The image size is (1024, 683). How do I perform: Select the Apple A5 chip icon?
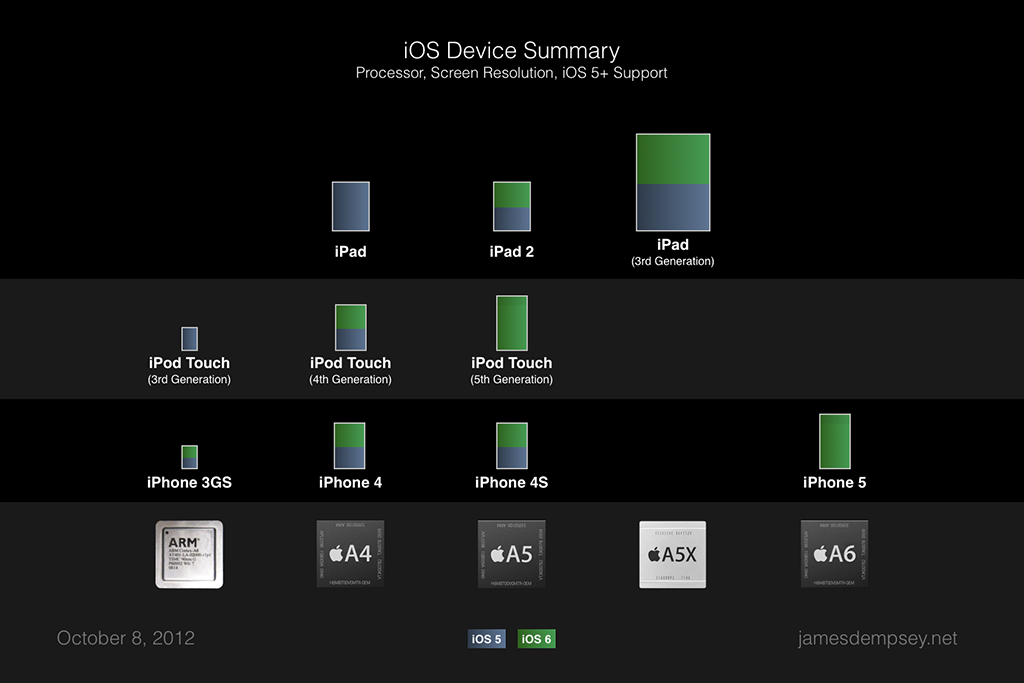[x=511, y=554]
